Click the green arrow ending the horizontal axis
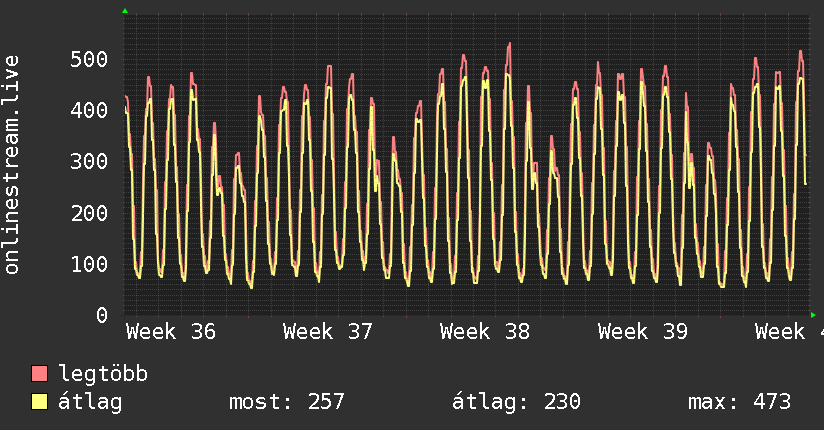 click(813, 315)
